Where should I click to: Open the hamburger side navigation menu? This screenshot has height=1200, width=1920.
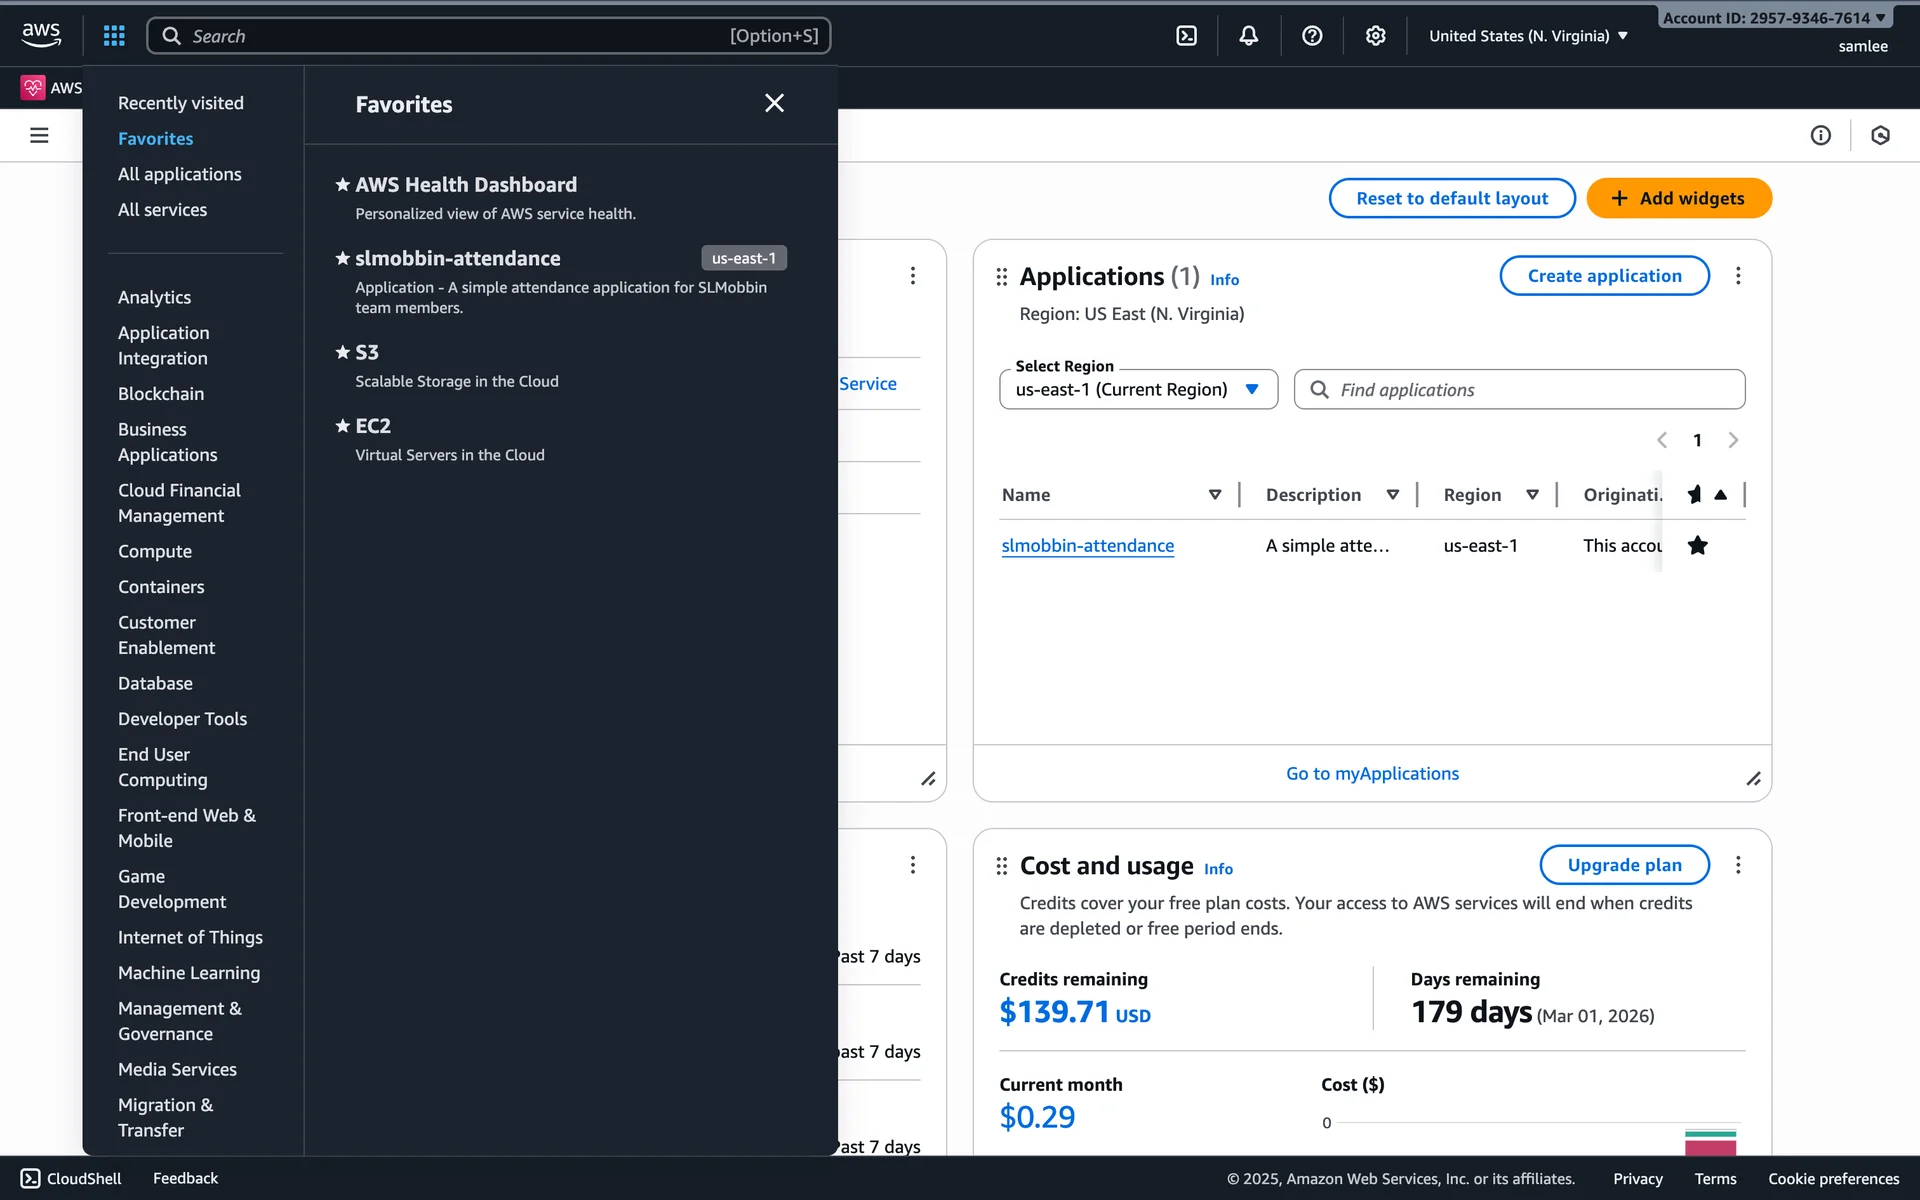coord(39,135)
